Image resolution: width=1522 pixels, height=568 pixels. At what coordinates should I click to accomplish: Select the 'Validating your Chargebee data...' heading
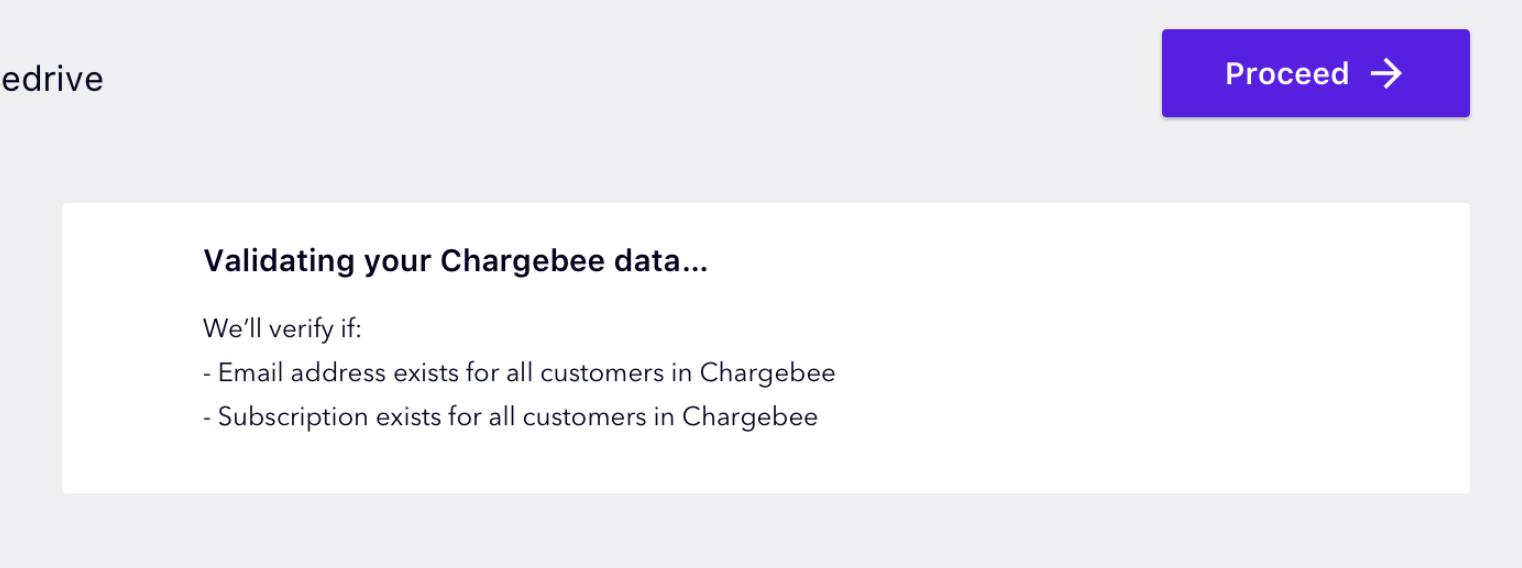click(x=455, y=261)
